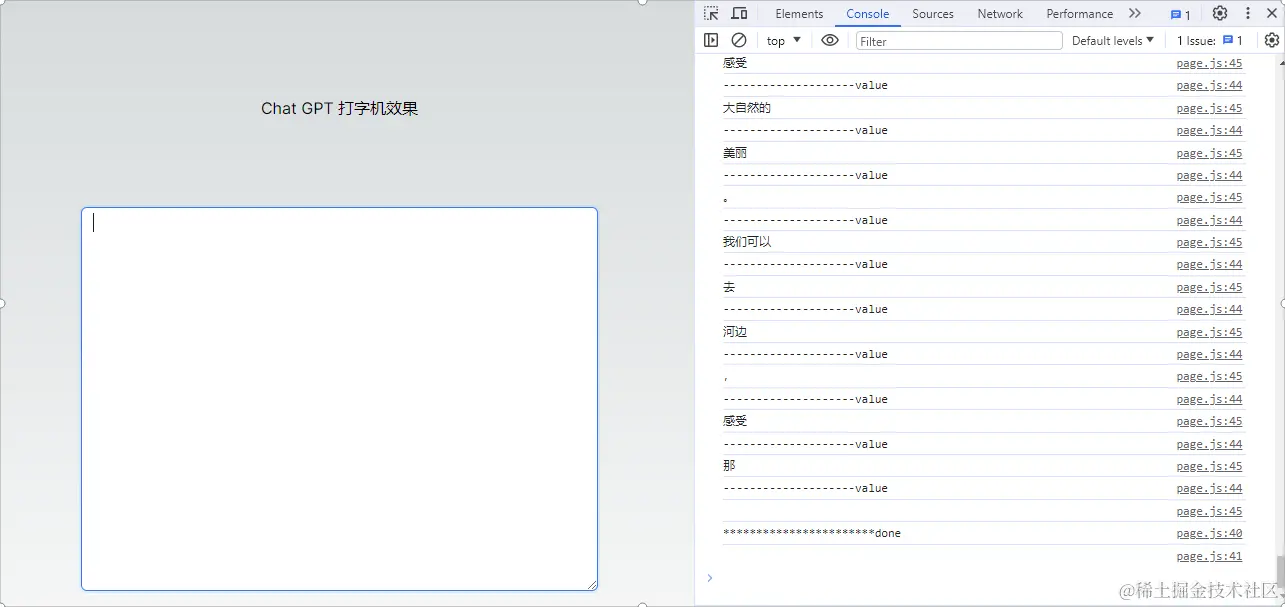This screenshot has height=607, width=1285.
Task: Open DevTools settings gear icon
Action: (1220, 14)
